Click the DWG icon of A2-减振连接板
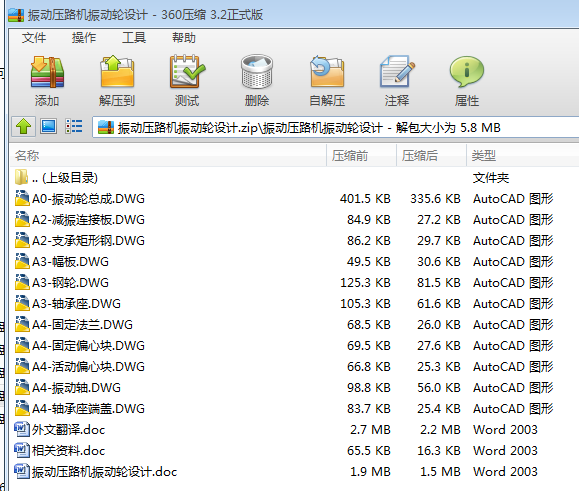This screenshot has height=491, width=579. click(22, 219)
